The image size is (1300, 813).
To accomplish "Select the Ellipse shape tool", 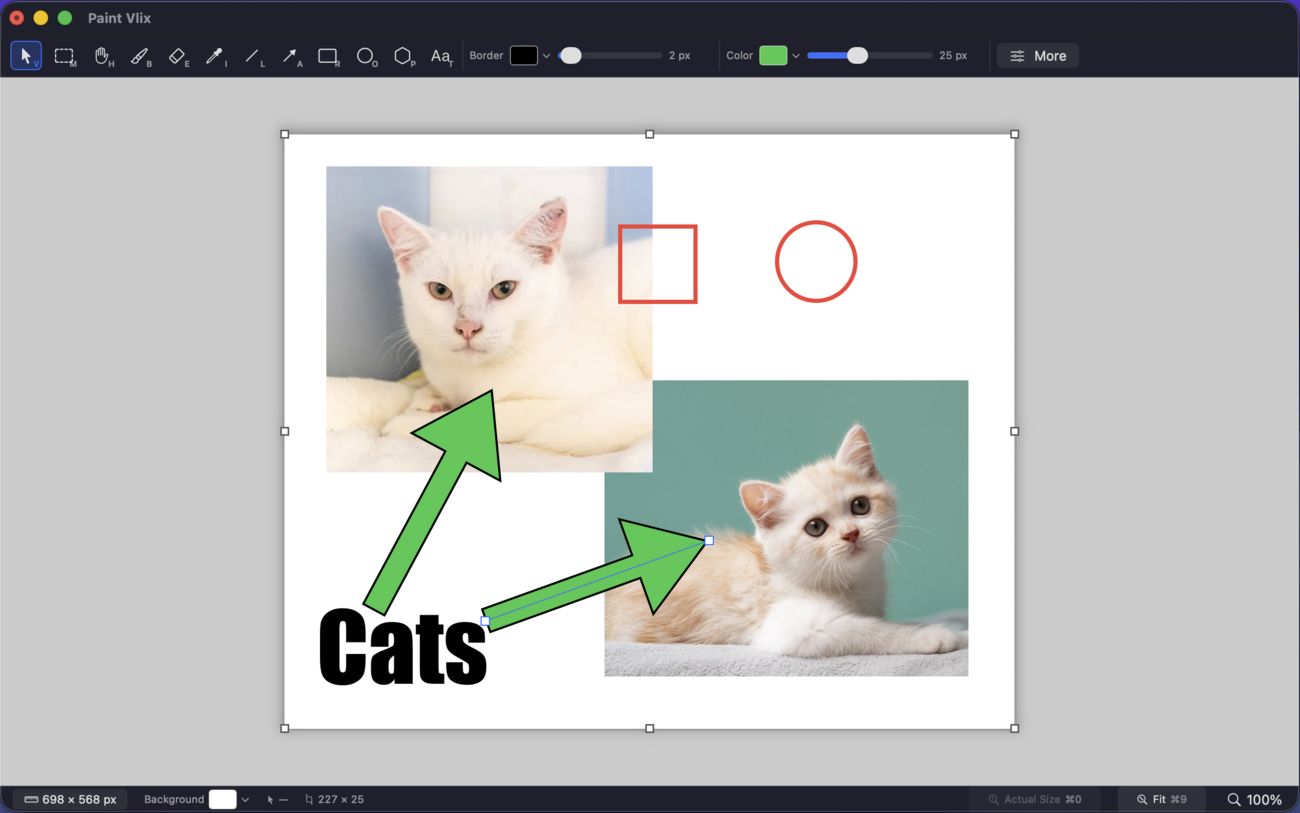I will [x=366, y=56].
